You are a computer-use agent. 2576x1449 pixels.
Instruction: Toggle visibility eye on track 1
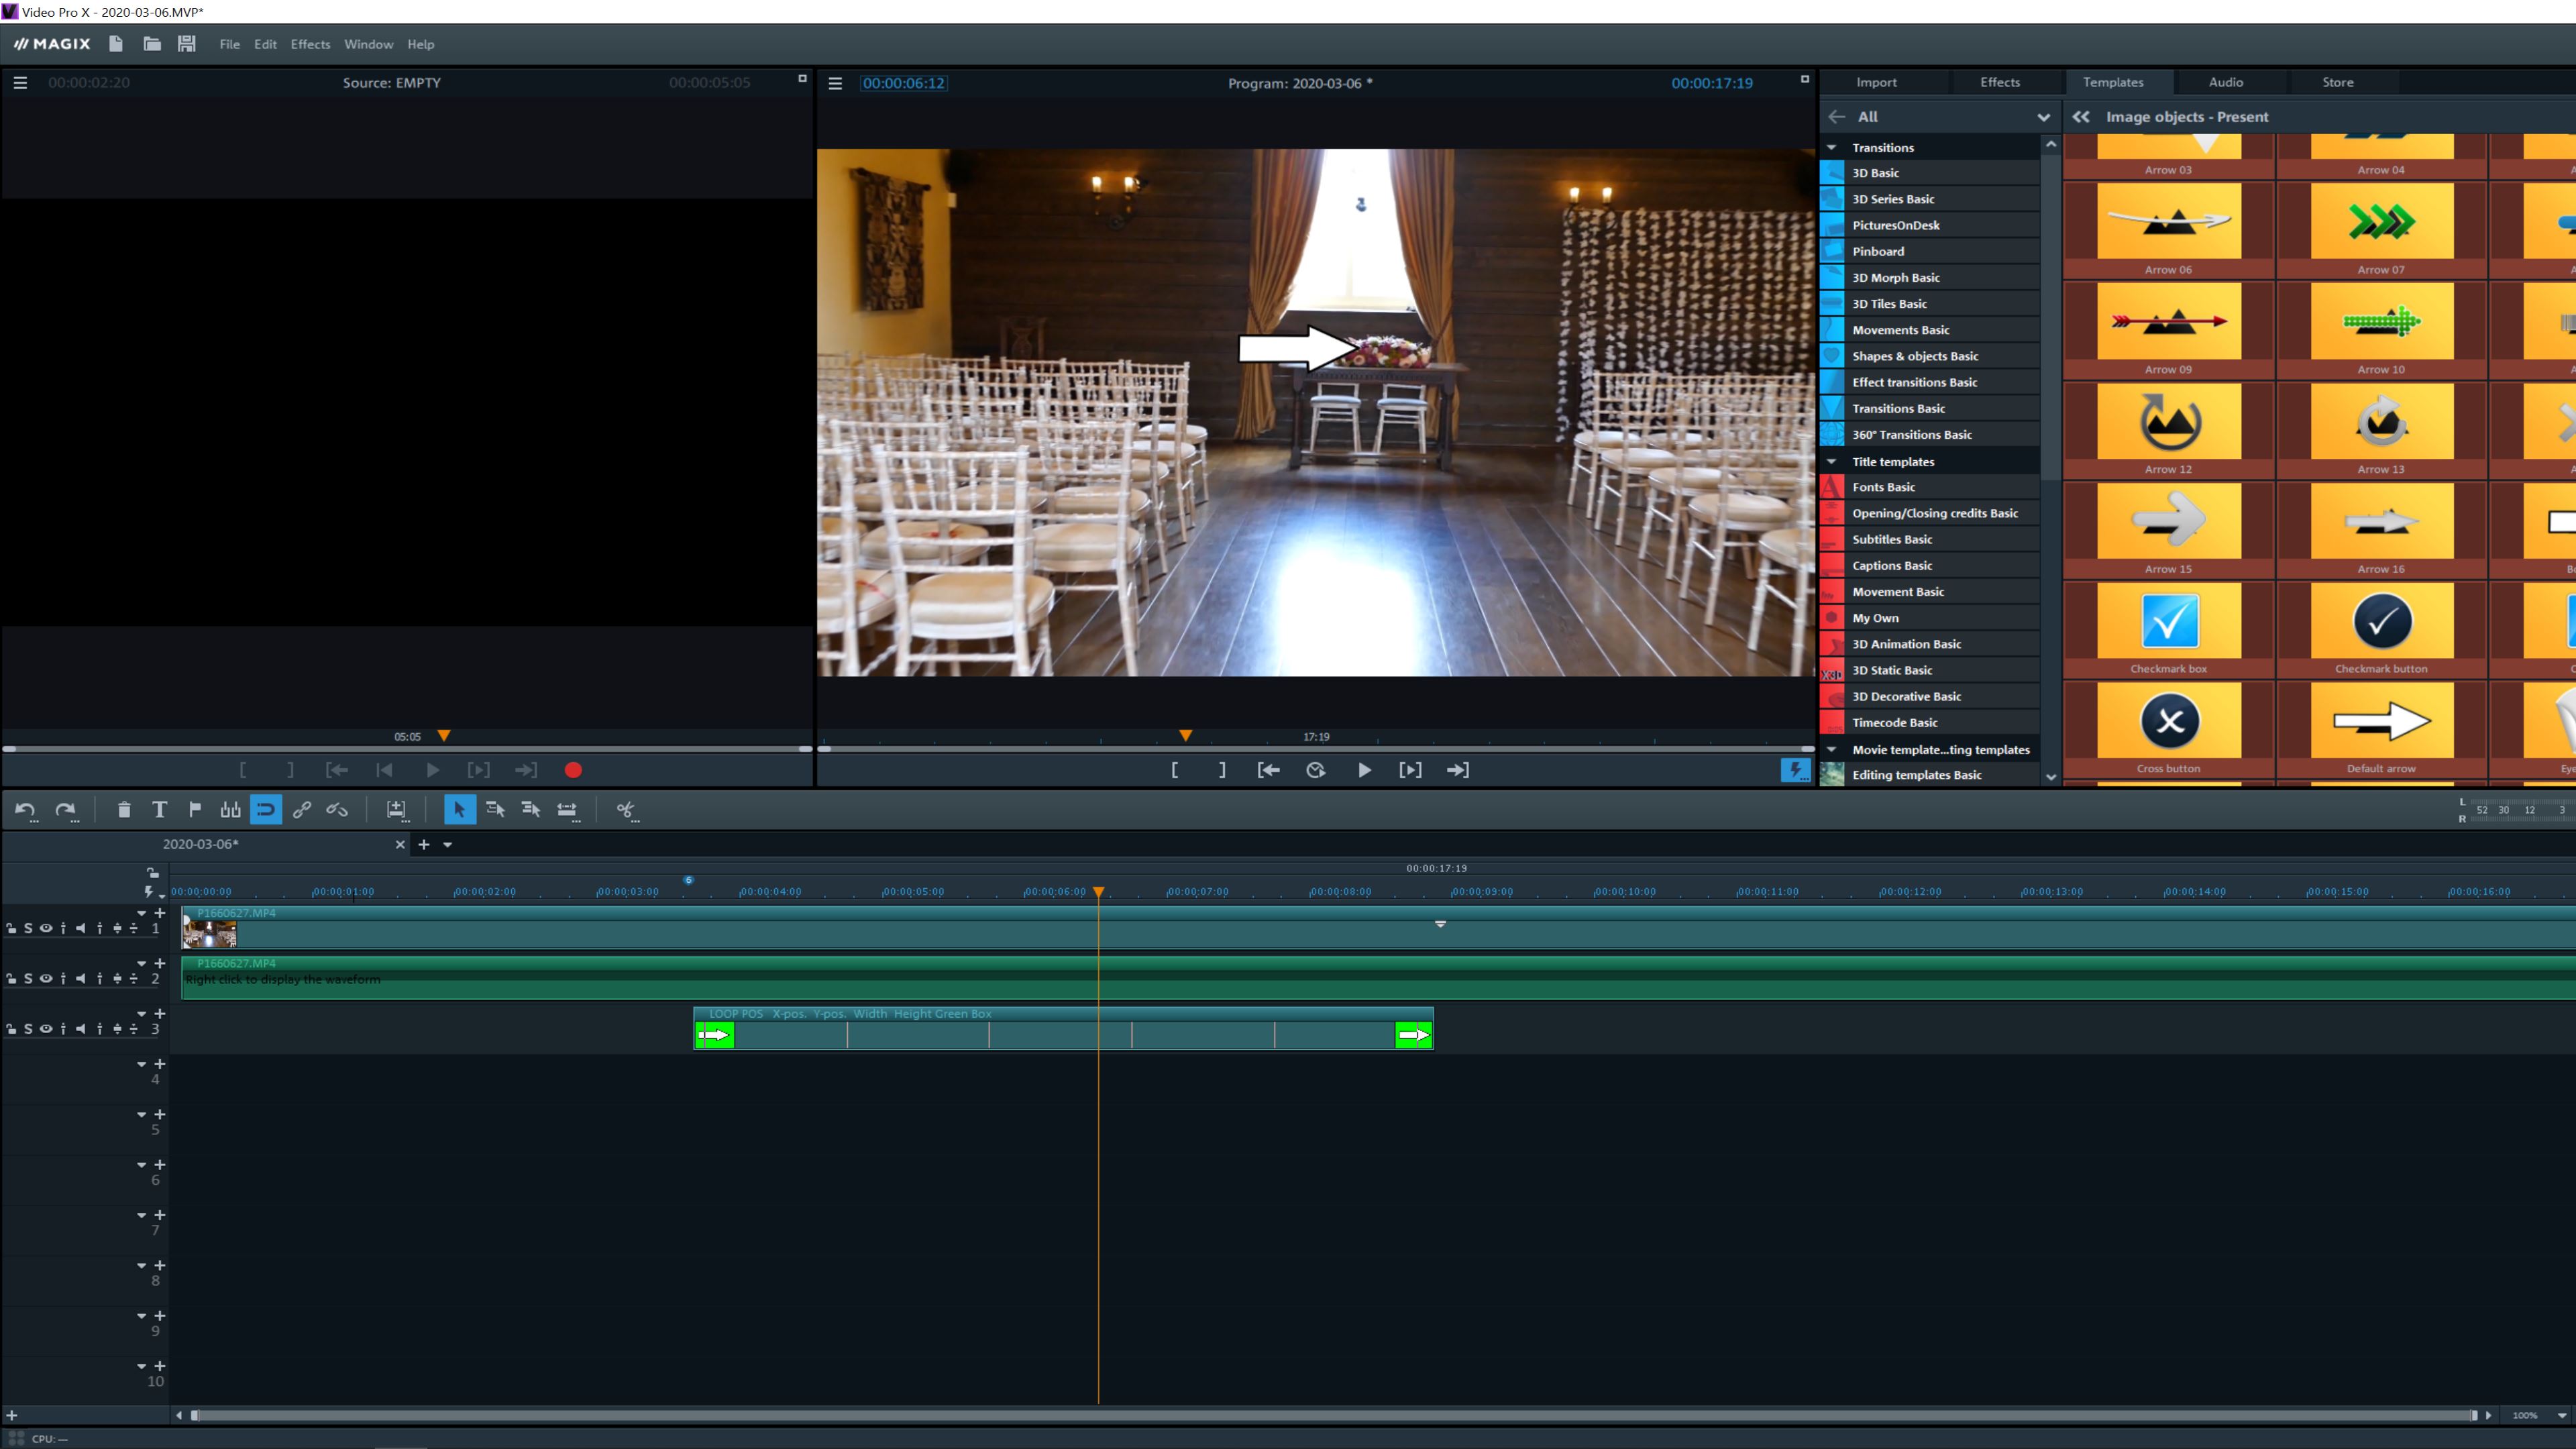tap(45, 928)
